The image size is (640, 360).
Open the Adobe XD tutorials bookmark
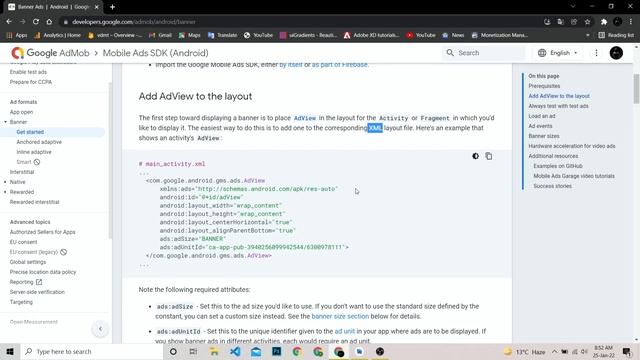(371, 35)
